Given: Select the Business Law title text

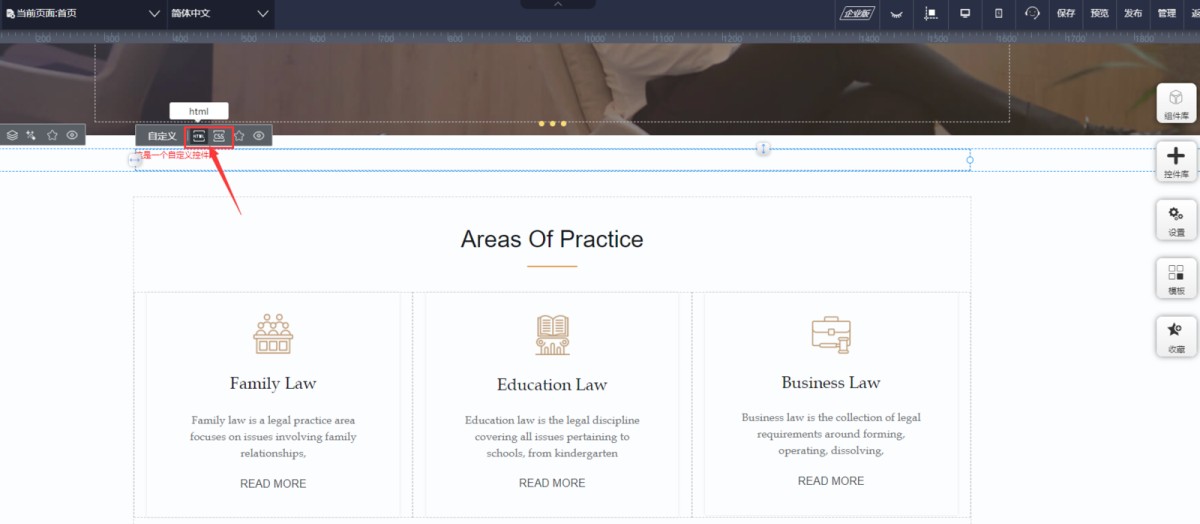Looking at the screenshot, I should coord(831,382).
